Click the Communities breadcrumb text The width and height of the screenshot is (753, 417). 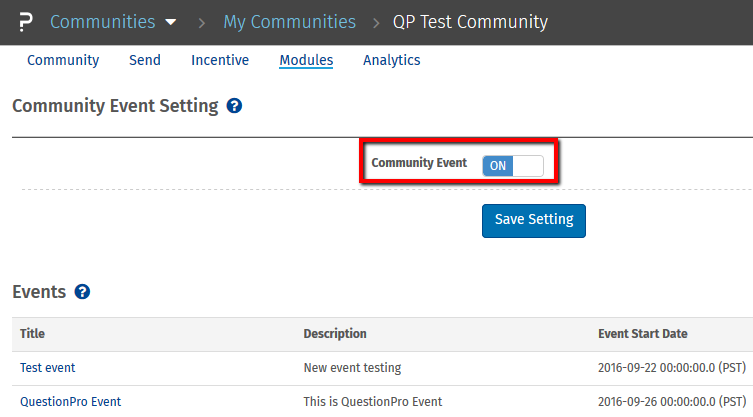coord(102,21)
